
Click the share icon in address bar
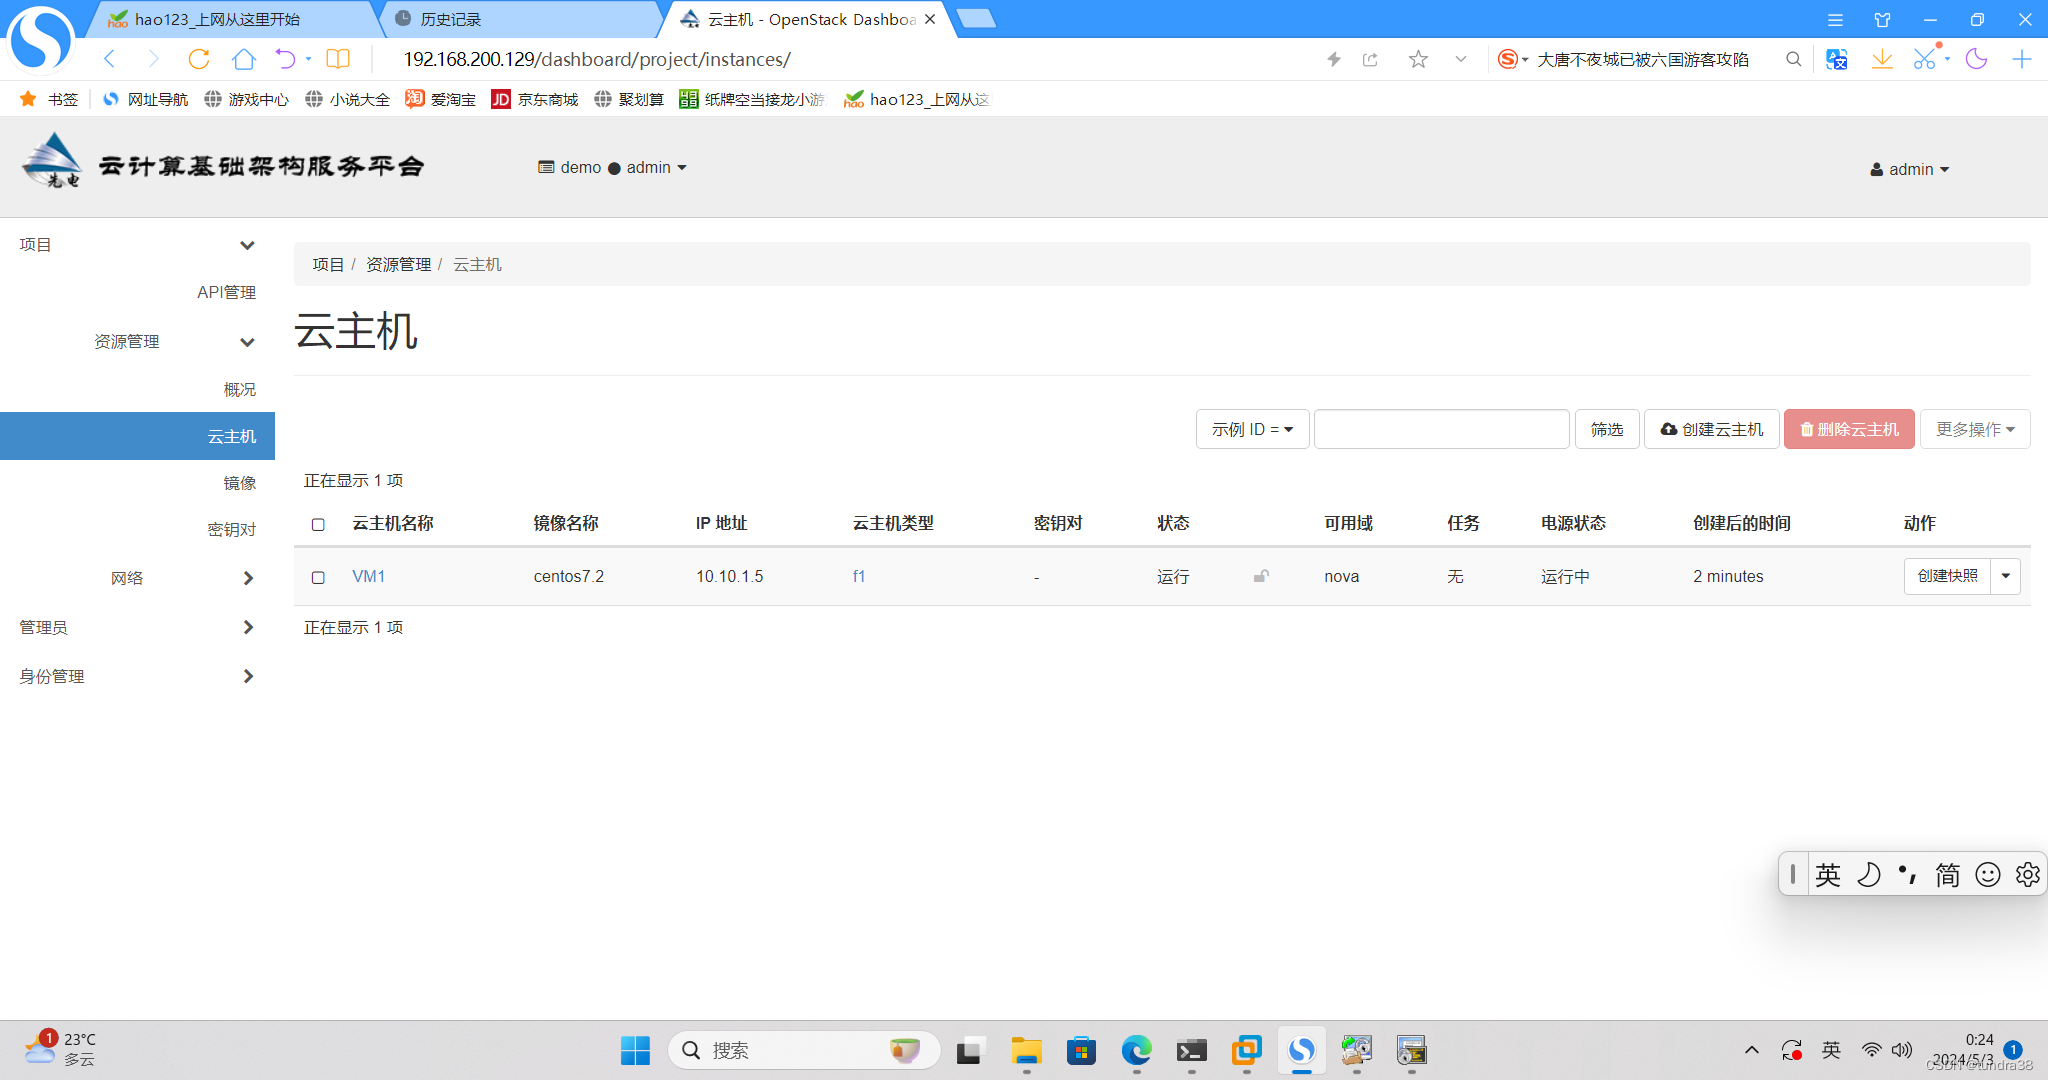[1371, 59]
